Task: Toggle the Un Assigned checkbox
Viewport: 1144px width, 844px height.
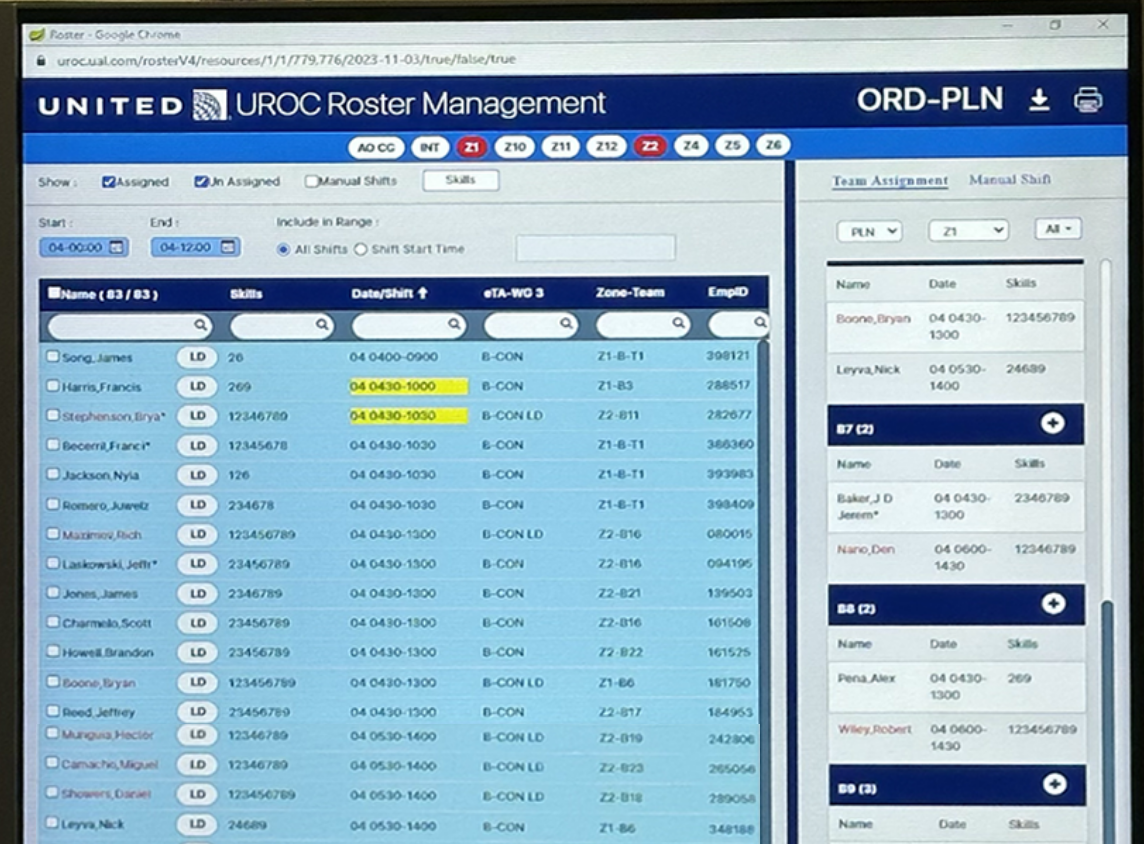Action: click(201, 181)
